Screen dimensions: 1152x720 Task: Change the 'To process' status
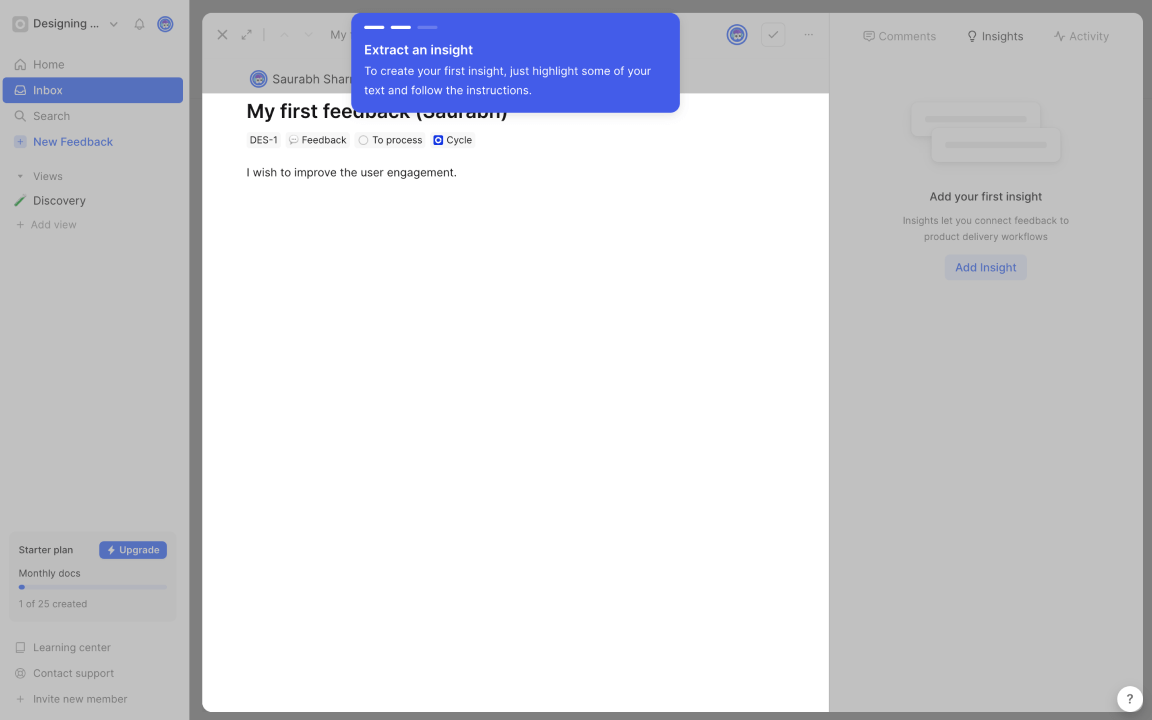point(390,140)
